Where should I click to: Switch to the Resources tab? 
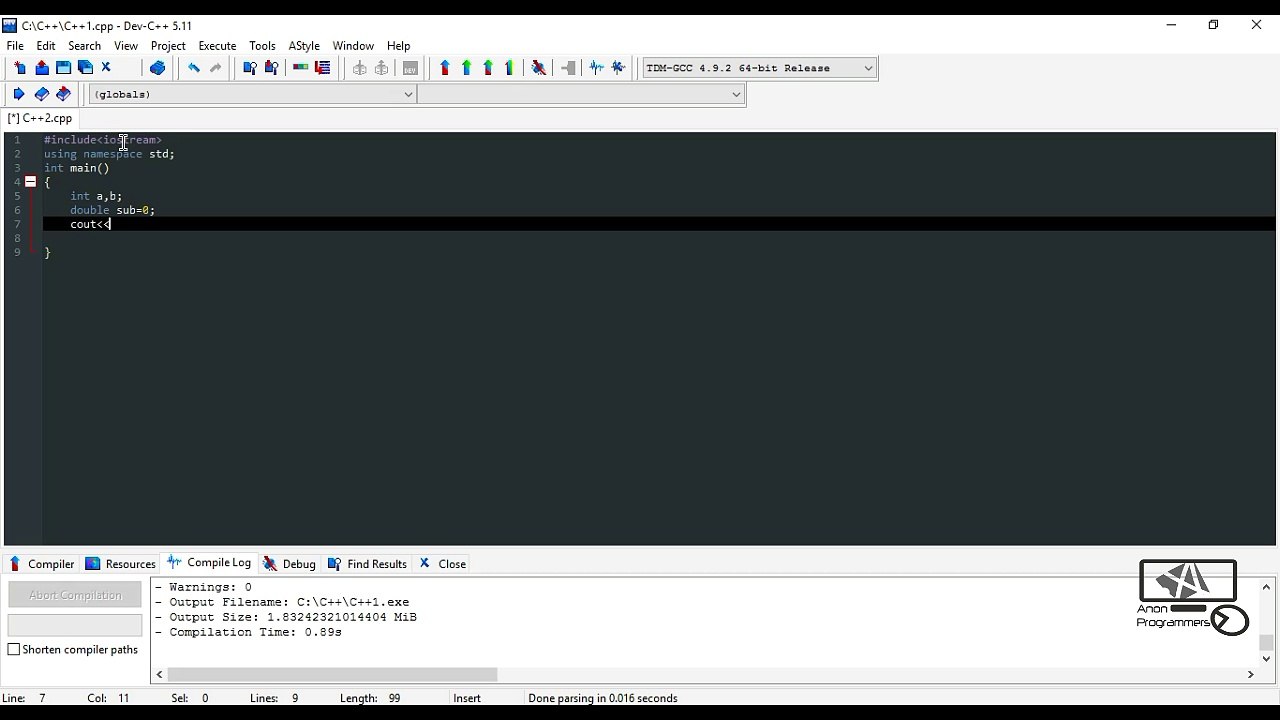click(x=121, y=564)
